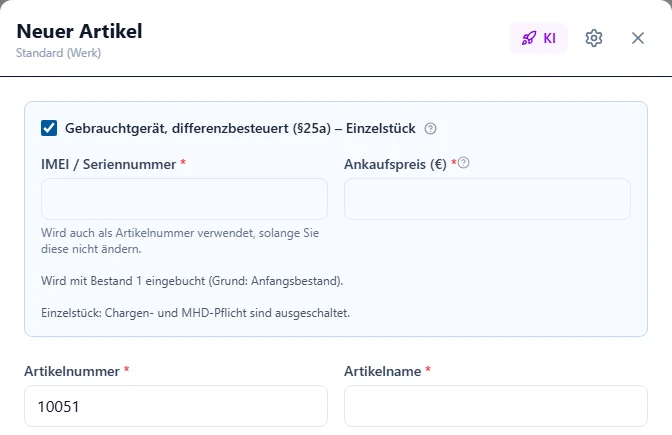Open the KI rocket assistant button
The image size is (672, 435).
pos(538,38)
